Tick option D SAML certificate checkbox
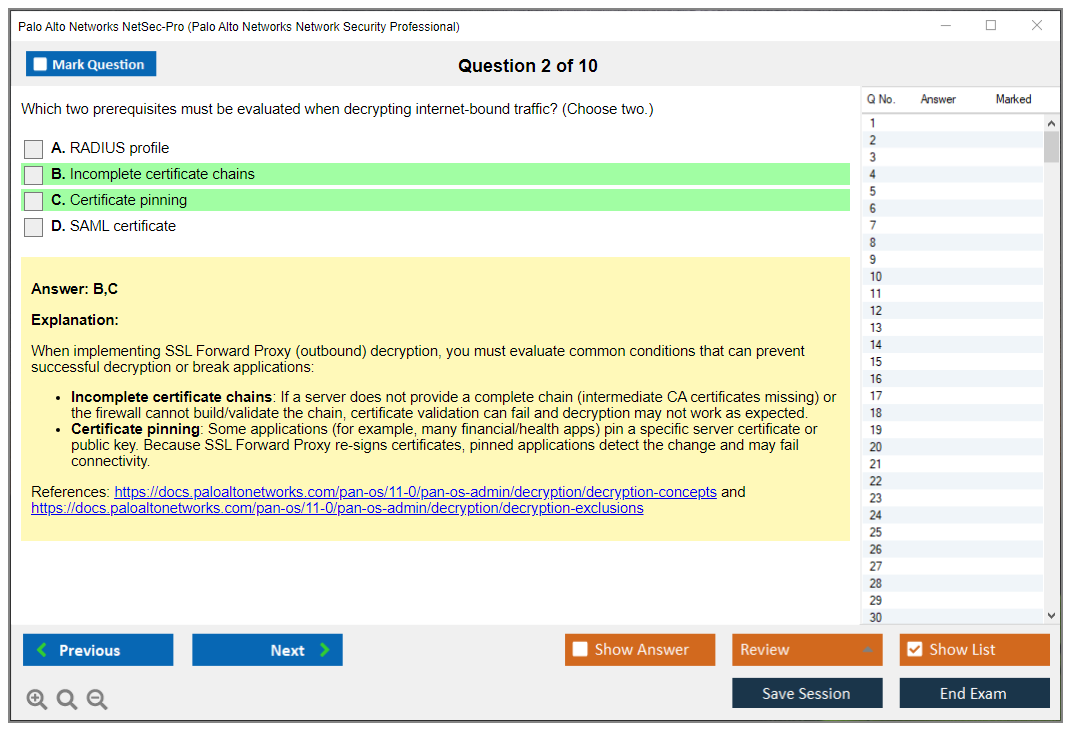 (34, 227)
